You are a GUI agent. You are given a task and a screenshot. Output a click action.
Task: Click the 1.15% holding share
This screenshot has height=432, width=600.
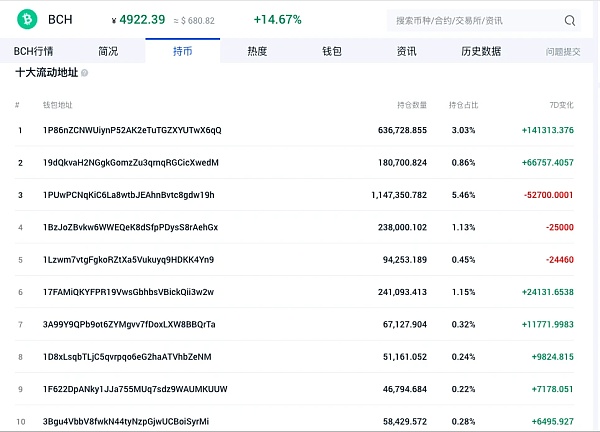pyautogui.click(x=463, y=292)
